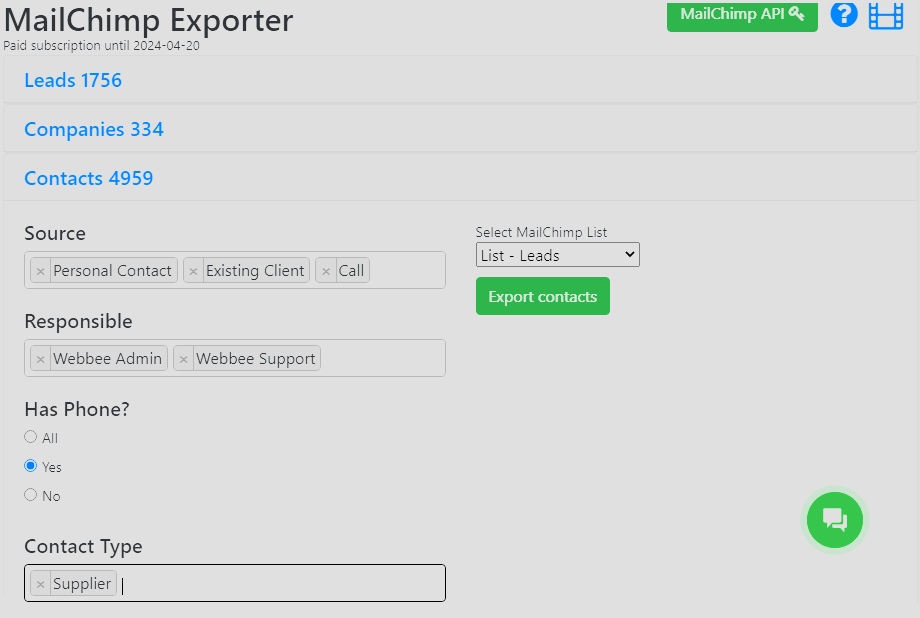The height and width of the screenshot is (618, 920).
Task: Collapse the Contacts 4959 section
Action: 89,178
